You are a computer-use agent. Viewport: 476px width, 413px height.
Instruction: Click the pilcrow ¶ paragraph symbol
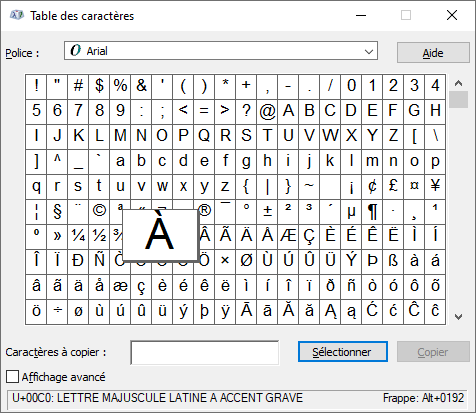[372, 212]
